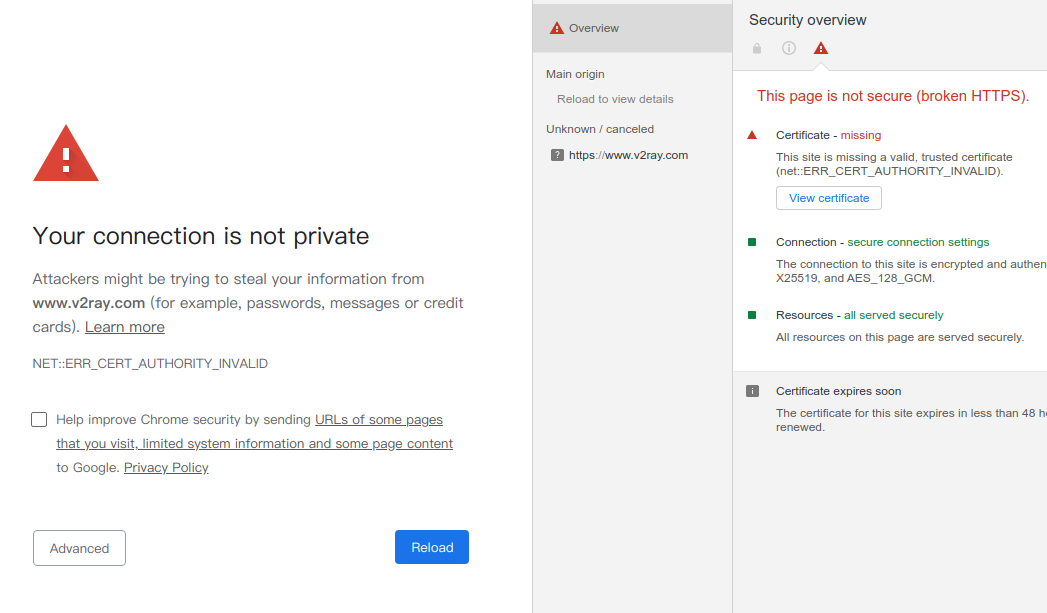Open the secure connection settings link
The width and height of the screenshot is (1047, 613).
click(x=918, y=242)
